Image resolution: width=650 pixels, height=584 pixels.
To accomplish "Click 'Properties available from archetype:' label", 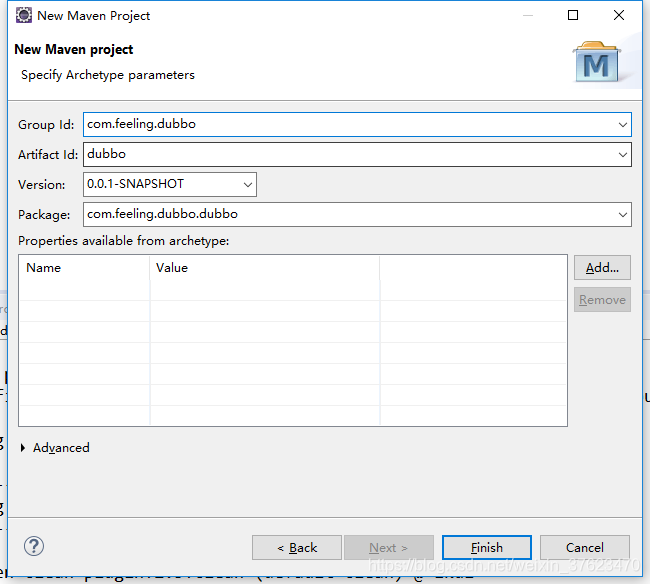I will [124, 241].
